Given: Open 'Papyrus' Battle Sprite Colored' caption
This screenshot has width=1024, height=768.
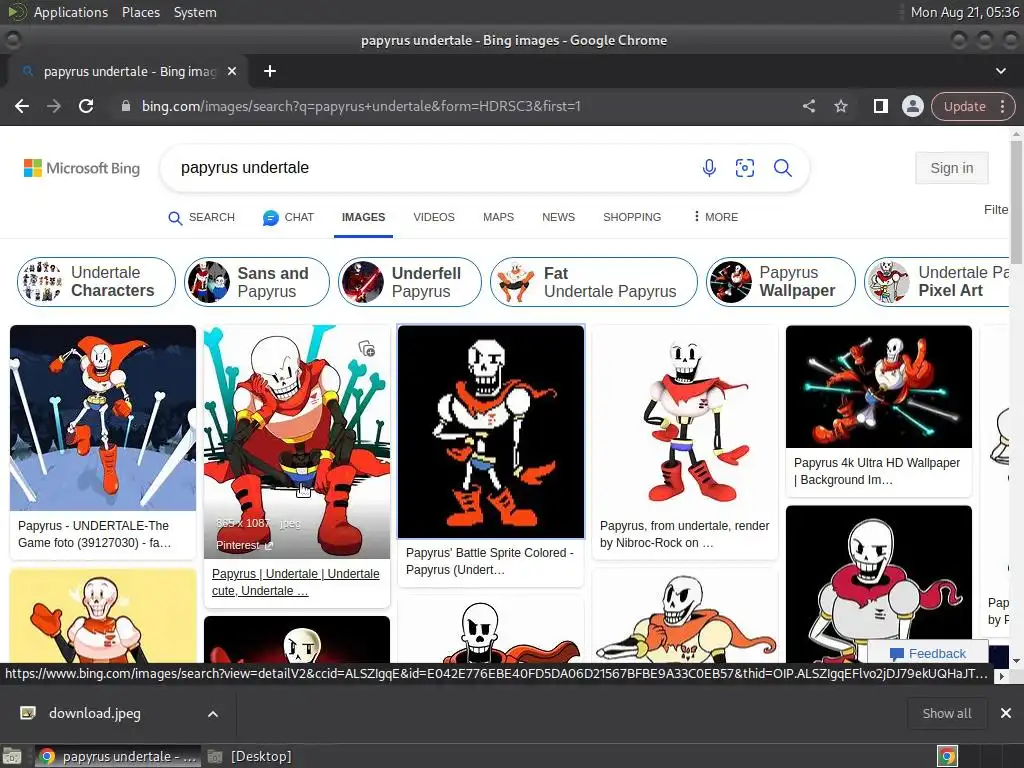Looking at the screenshot, I should [x=489, y=561].
